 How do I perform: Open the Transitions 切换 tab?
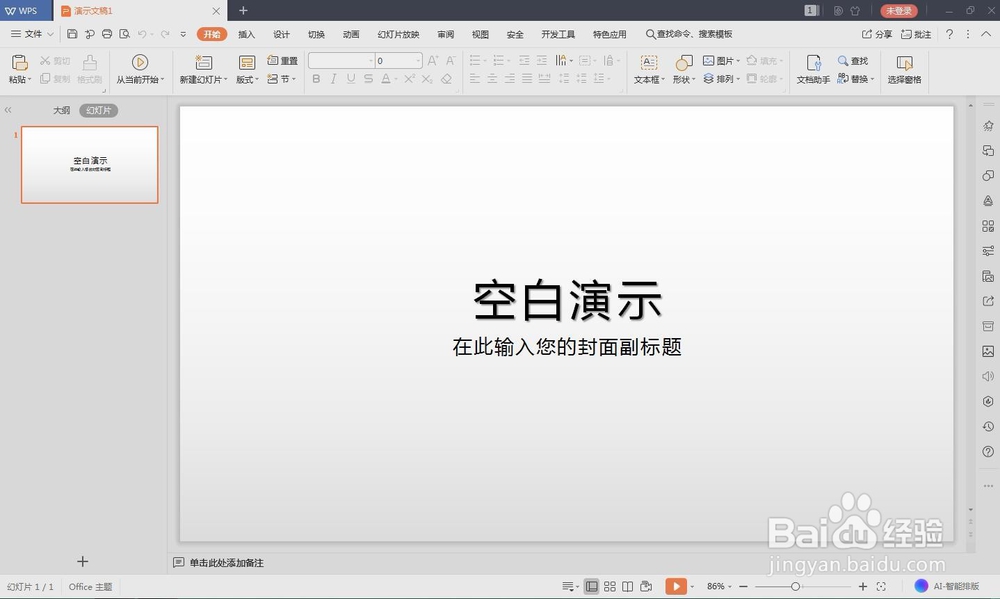[316, 34]
